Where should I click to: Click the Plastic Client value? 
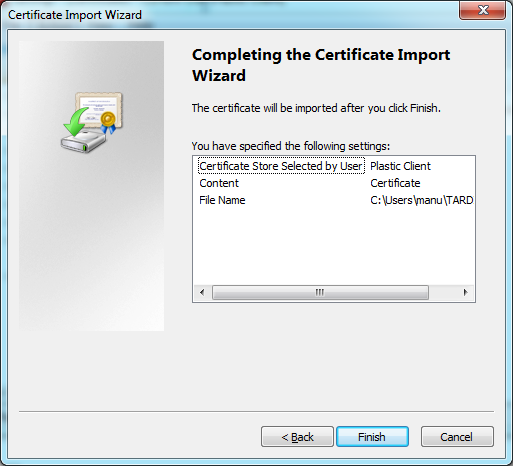coord(400,166)
